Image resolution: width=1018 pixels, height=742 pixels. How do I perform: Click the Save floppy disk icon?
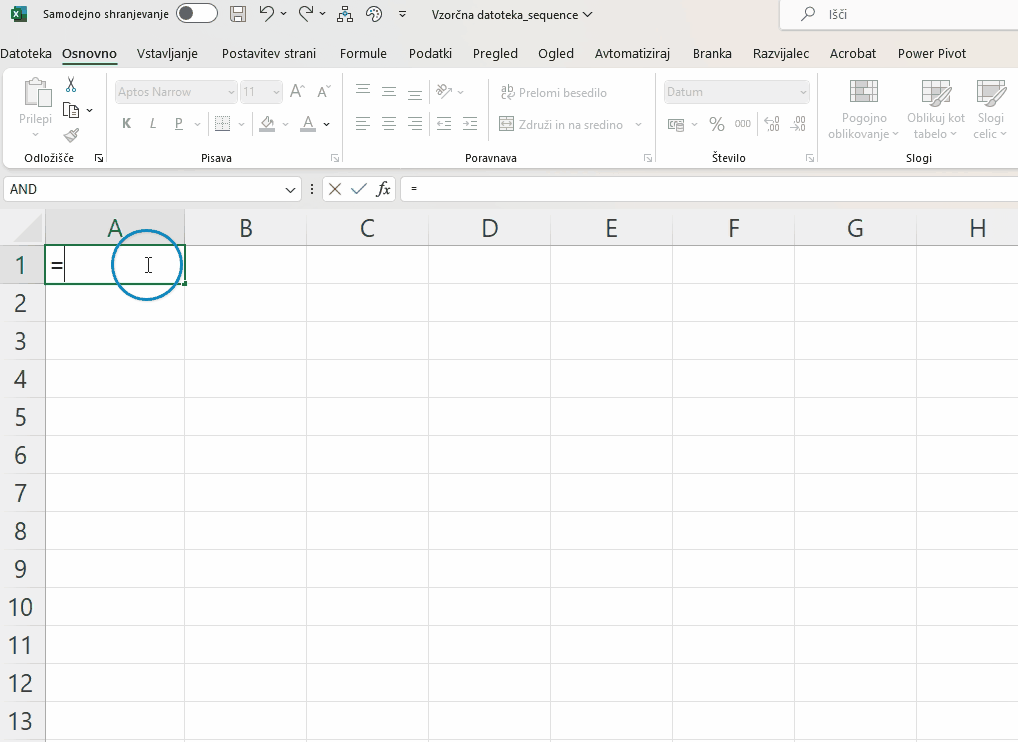click(x=237, y=14)
